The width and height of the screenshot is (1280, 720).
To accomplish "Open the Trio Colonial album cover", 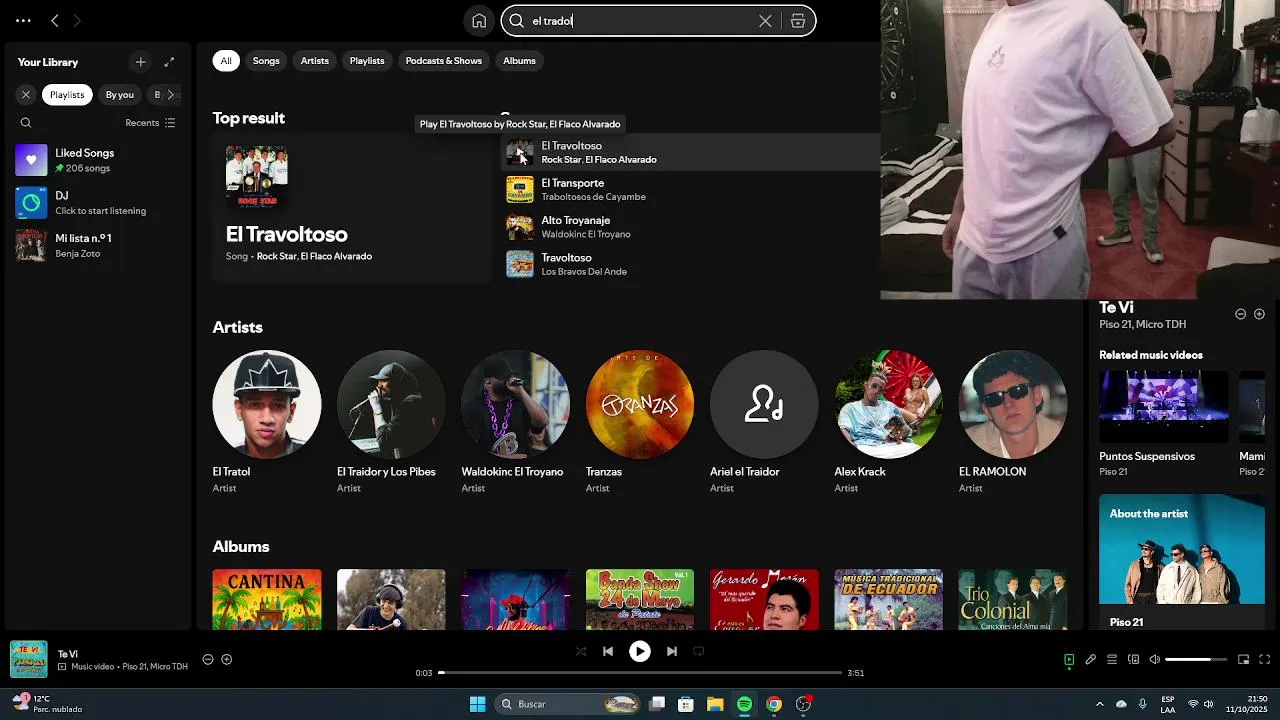I will pyautogui.click(x=1013, y=599).
